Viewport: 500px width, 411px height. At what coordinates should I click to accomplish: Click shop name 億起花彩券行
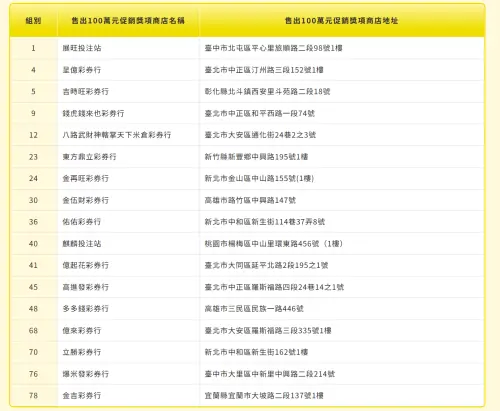86,265
